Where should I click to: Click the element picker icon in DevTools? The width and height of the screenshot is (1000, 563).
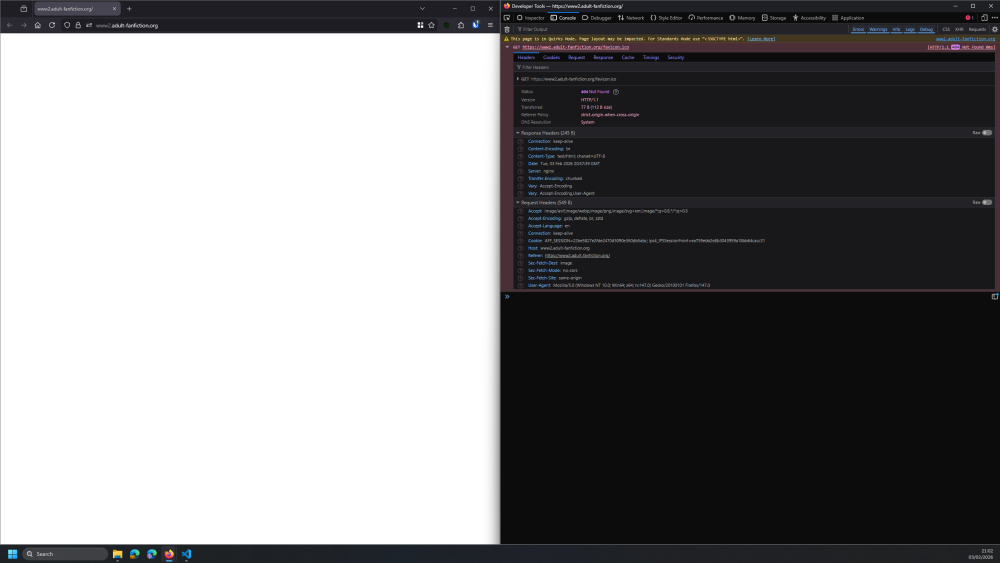507,18
